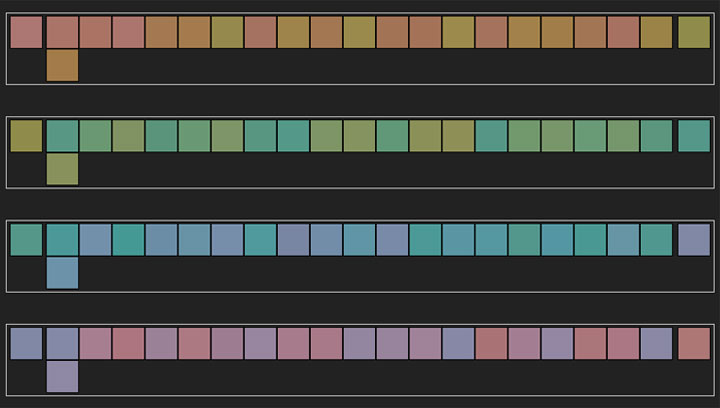Select the leftmost green swatch in the third row
720x408 pixels.
tap(26, 240)
